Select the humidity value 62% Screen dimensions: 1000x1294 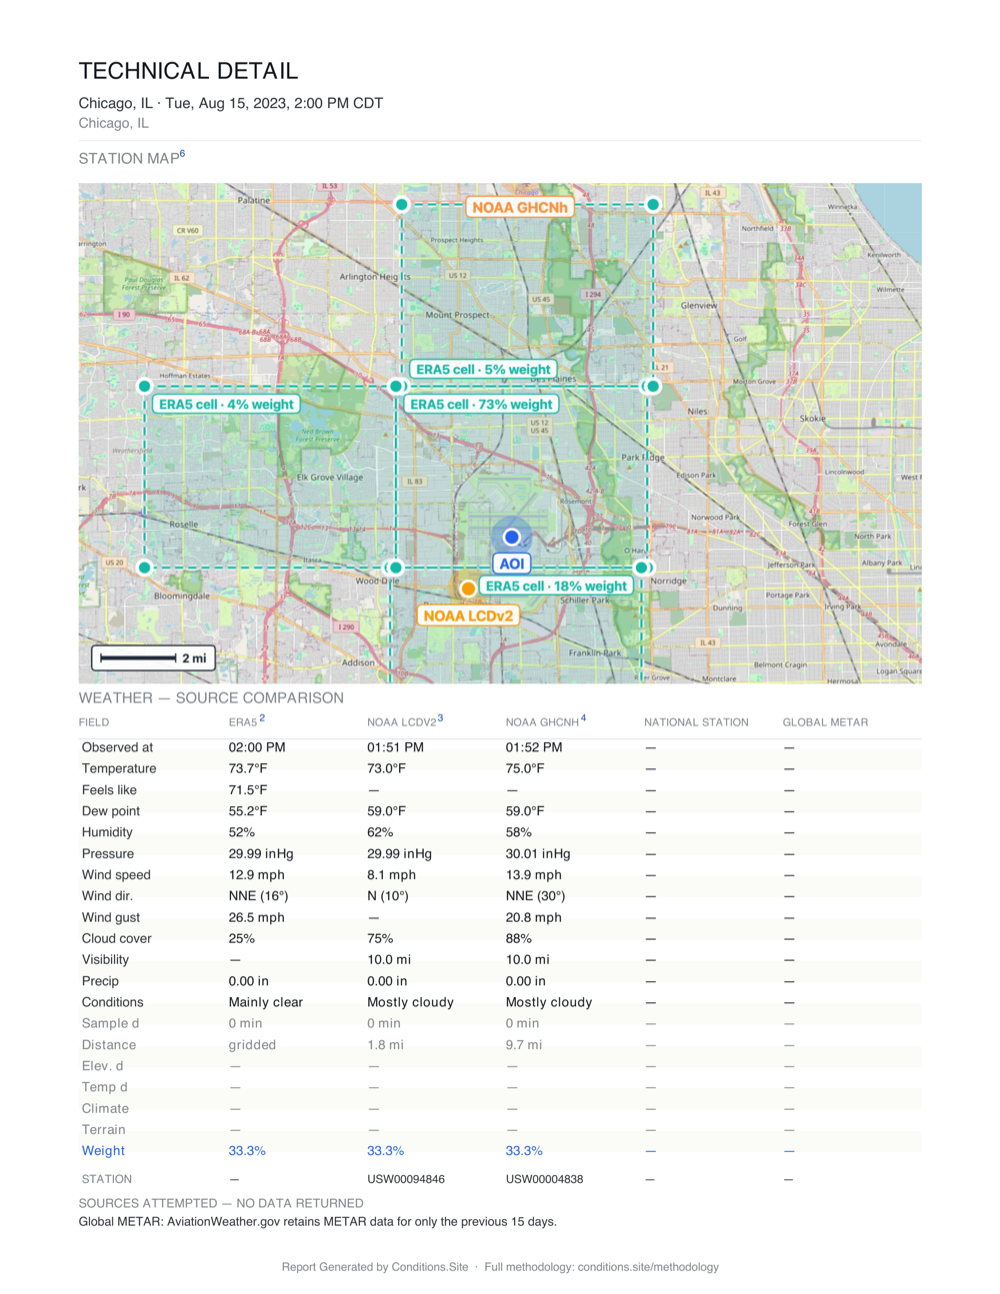coord(380,832)
